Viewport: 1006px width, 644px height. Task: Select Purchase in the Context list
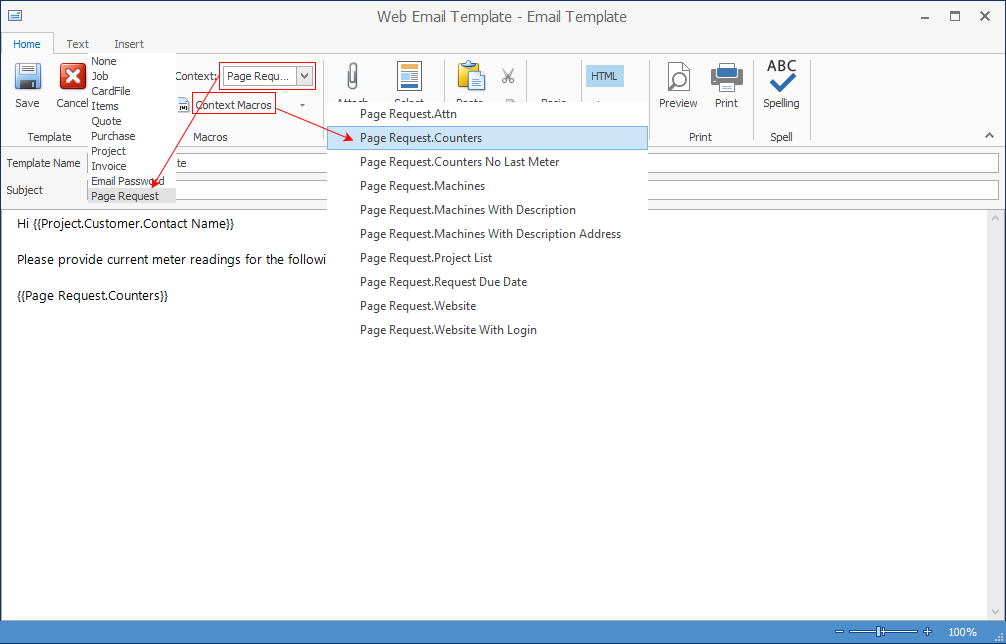(132, 136)
